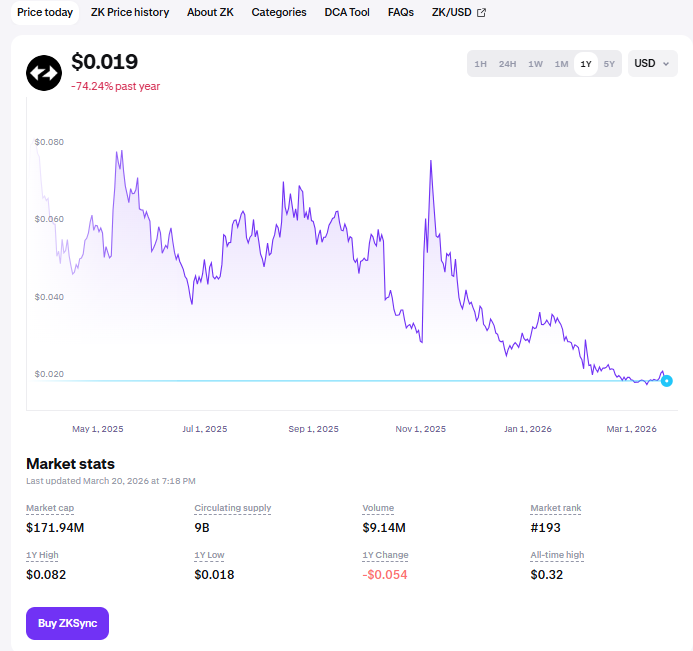Switch chart to 24H range
This screenshot has height=651, width=693.
pos(507,64)
